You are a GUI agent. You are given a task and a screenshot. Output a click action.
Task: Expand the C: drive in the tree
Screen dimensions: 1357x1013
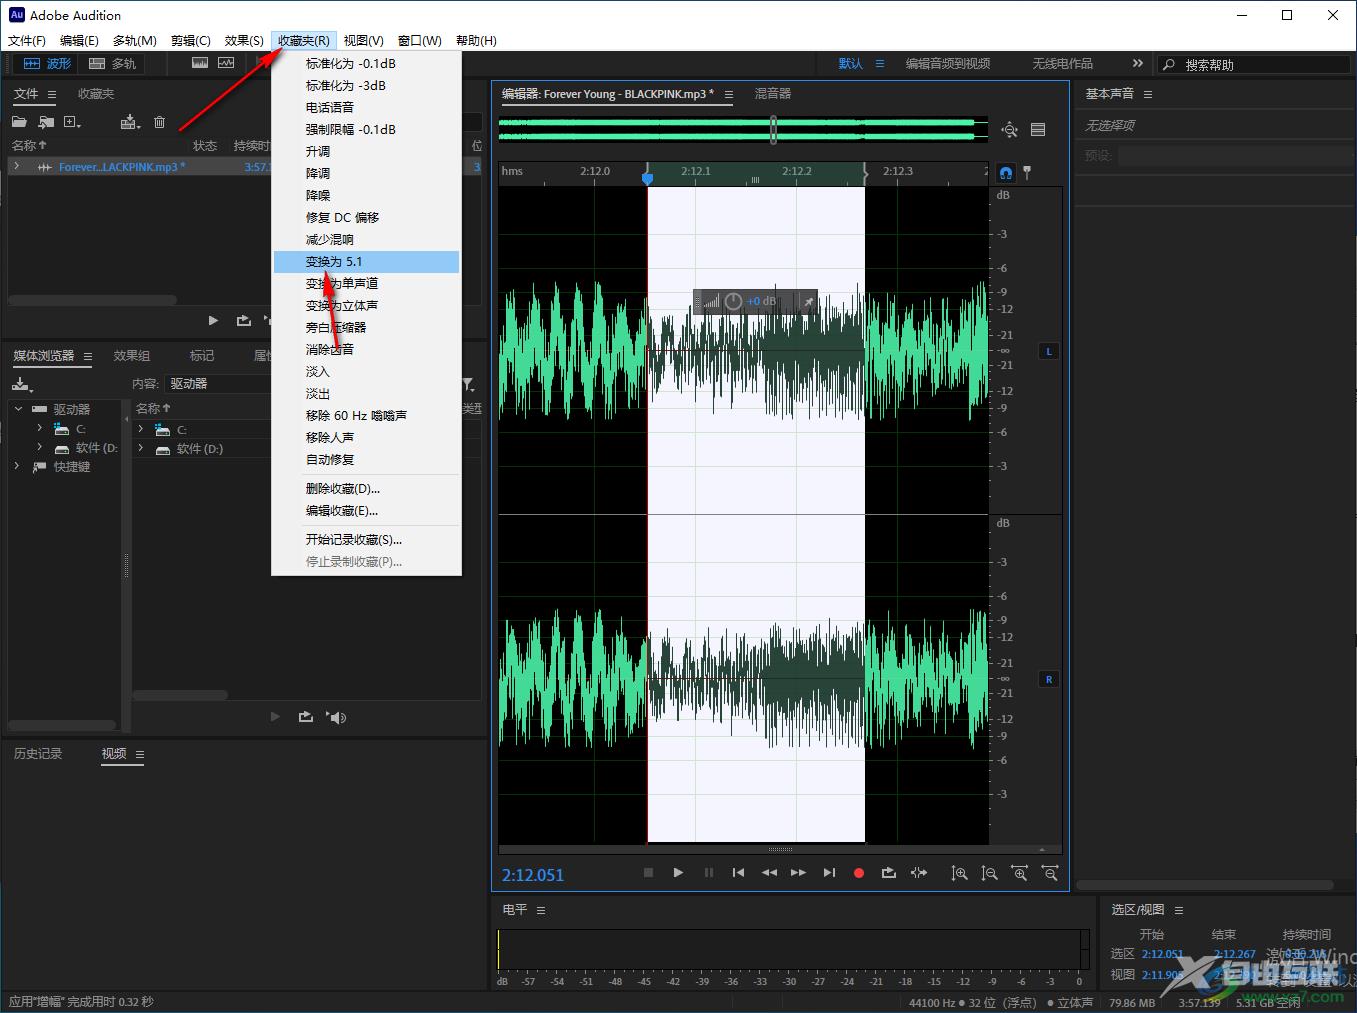pyautogui.click(x=40, y=428)
